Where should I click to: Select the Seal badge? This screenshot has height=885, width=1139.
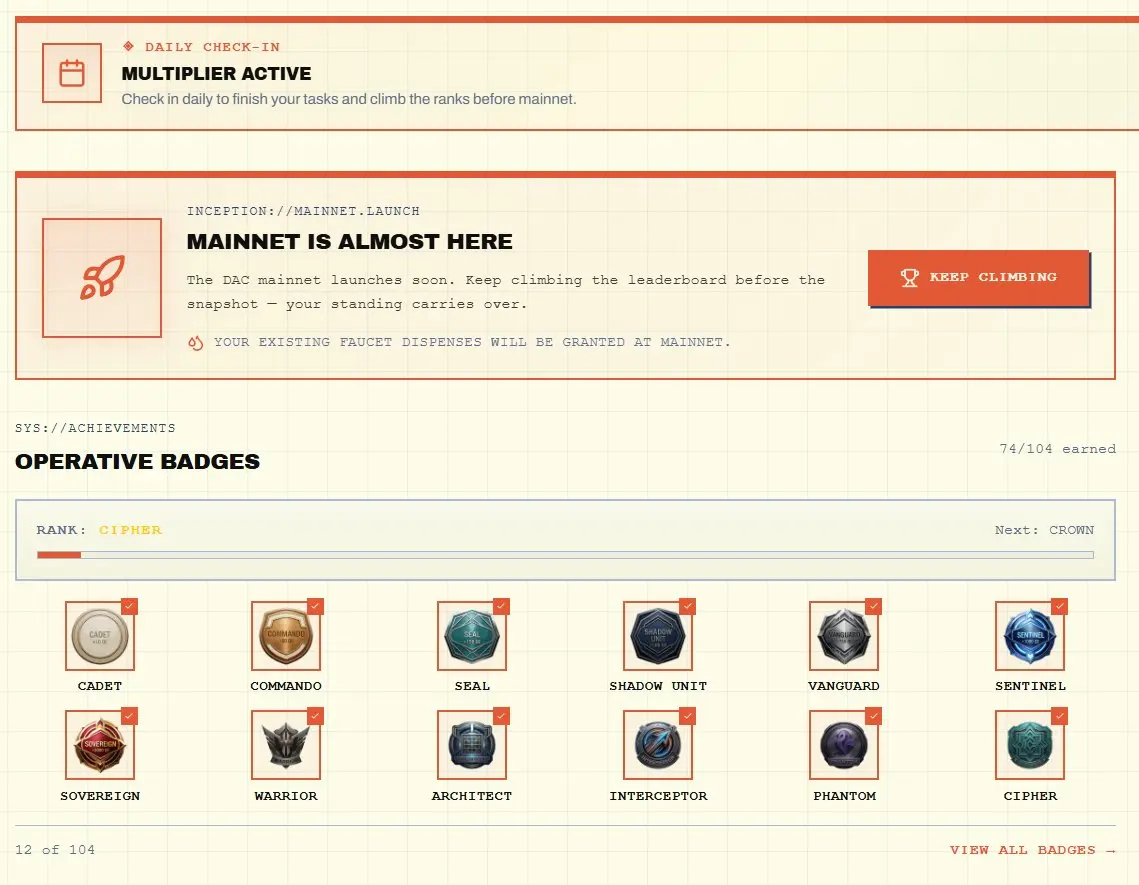[x=472, y=636]
